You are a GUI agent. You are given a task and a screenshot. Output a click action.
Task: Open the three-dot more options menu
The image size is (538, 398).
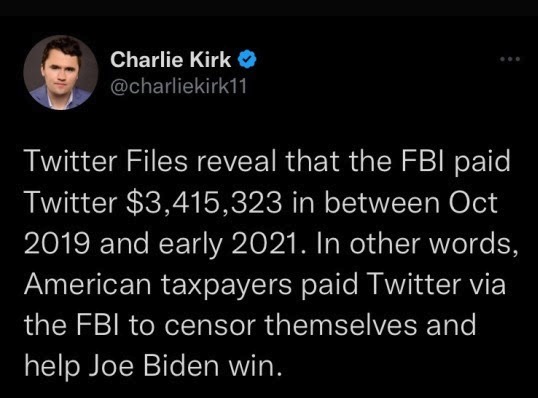tap(510, 59)
